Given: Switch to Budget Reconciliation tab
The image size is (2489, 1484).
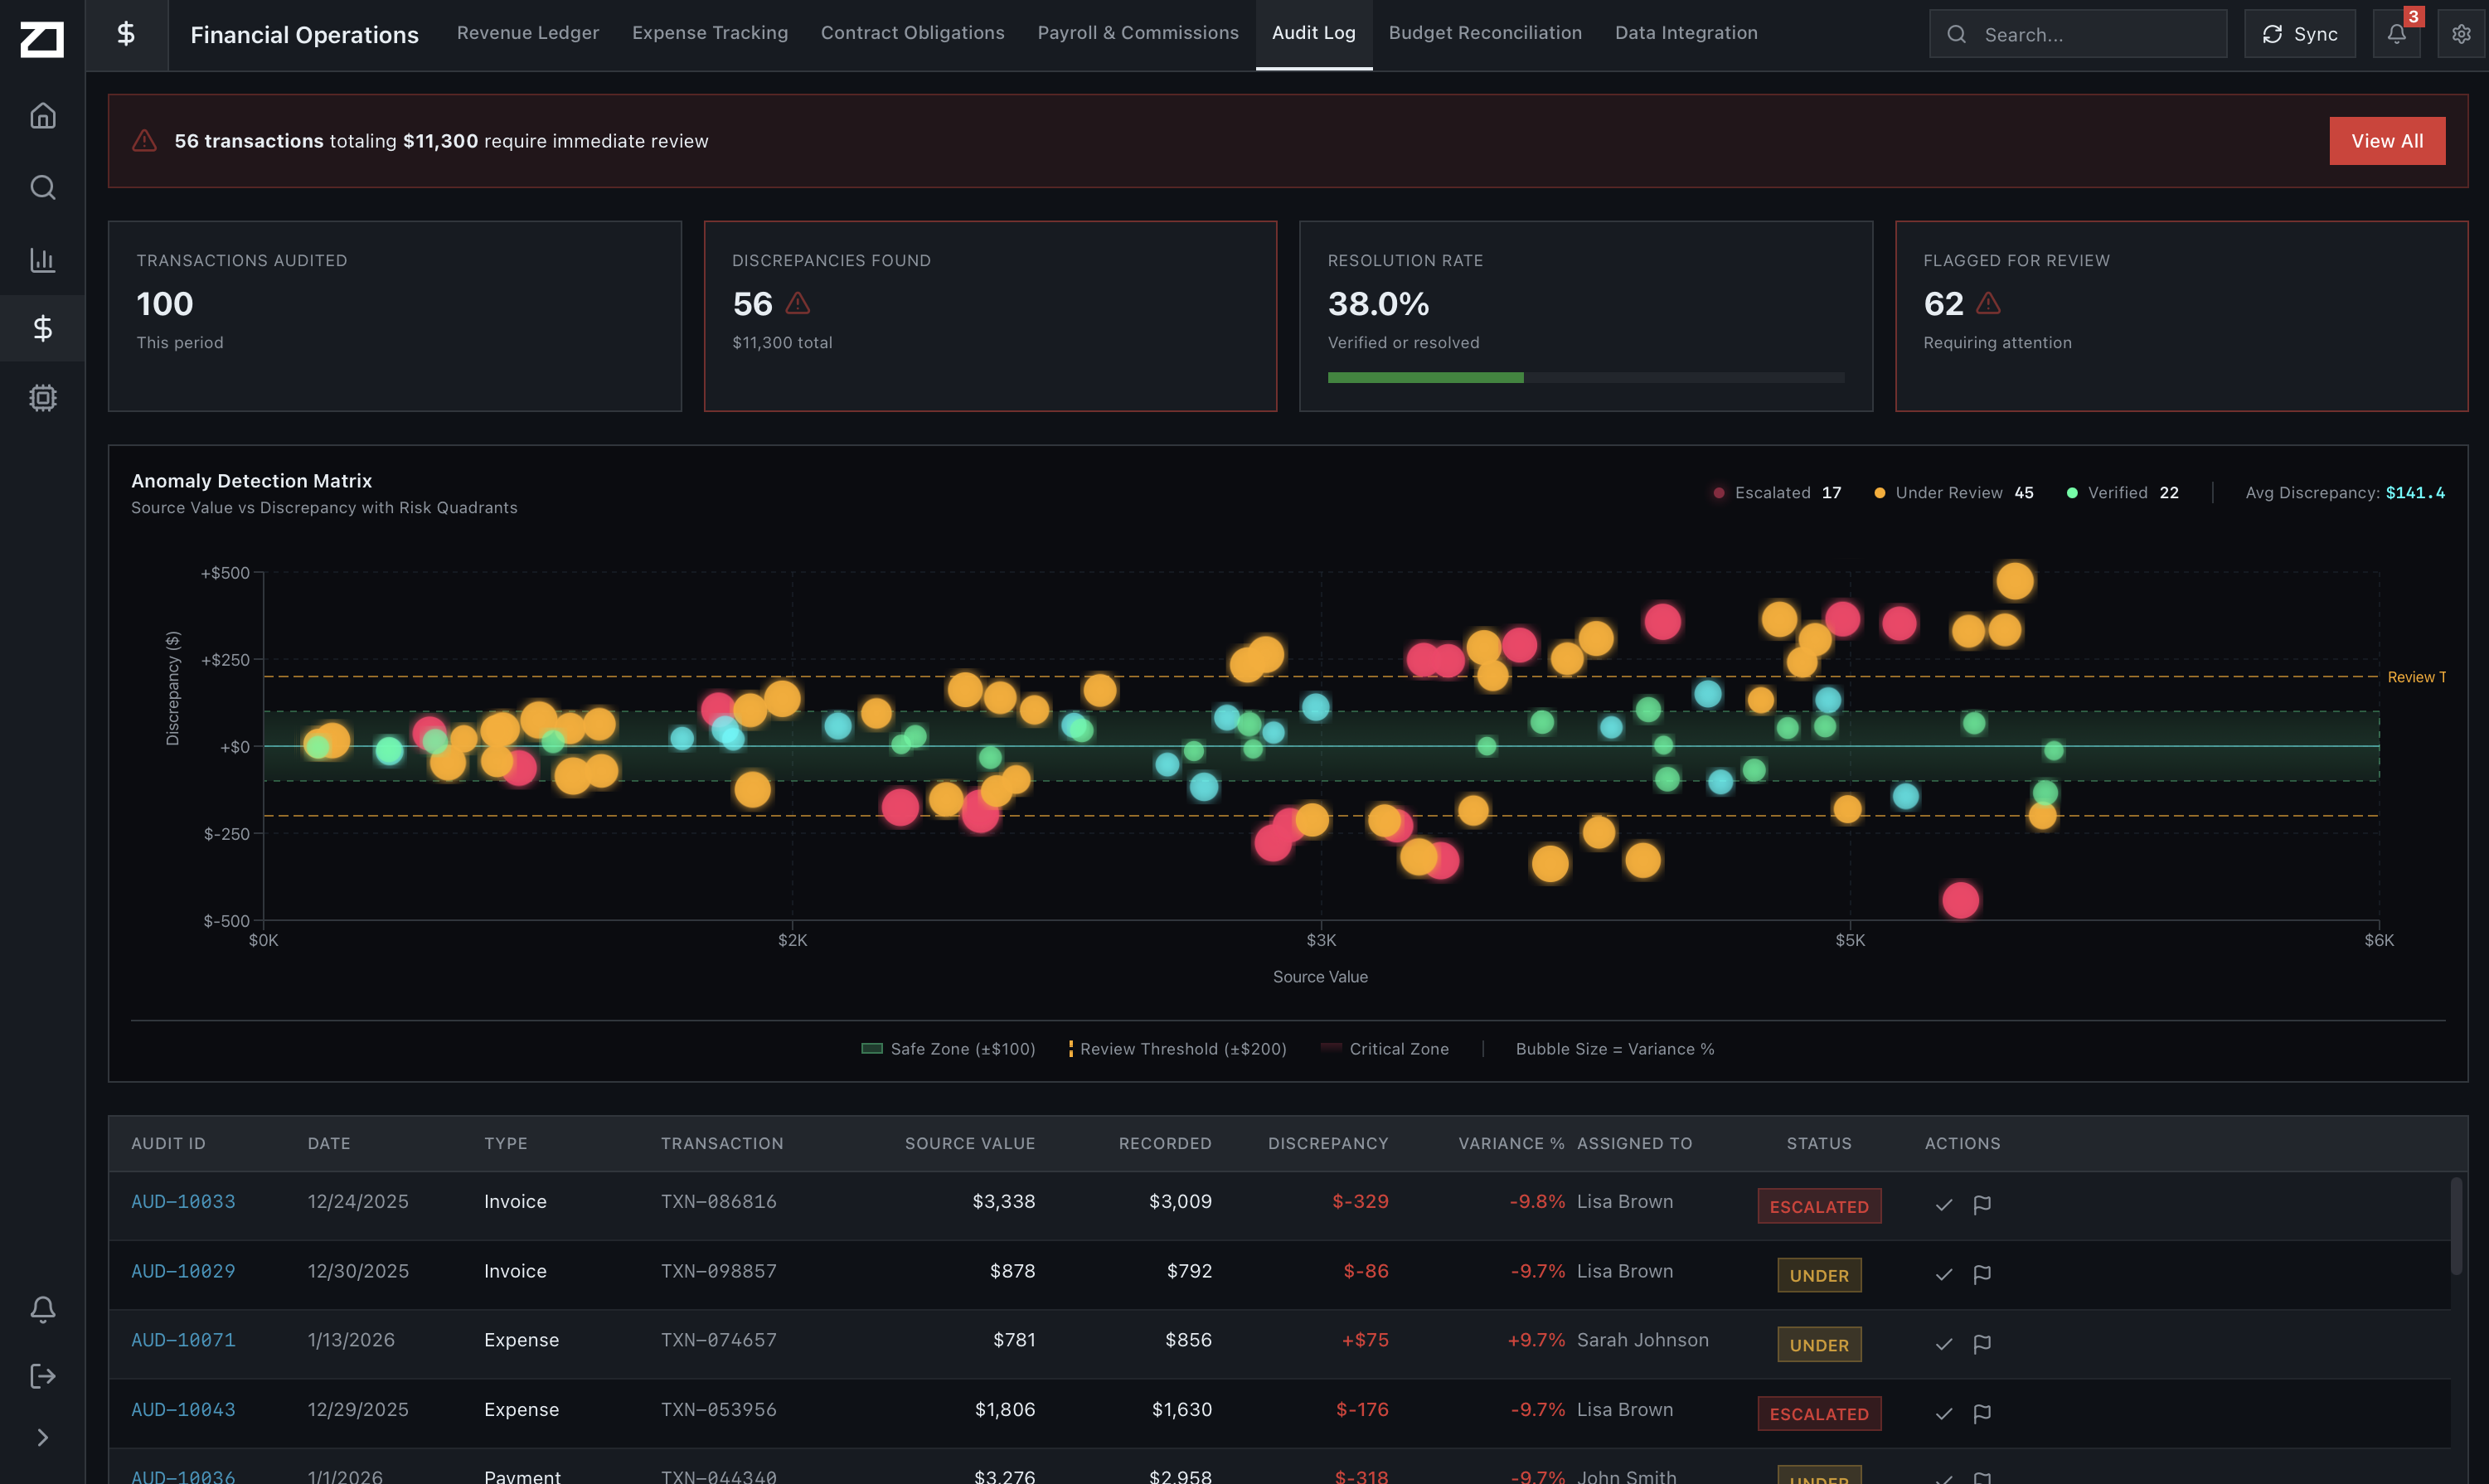Looking at the screenshot, I should tap(1484, 33).
